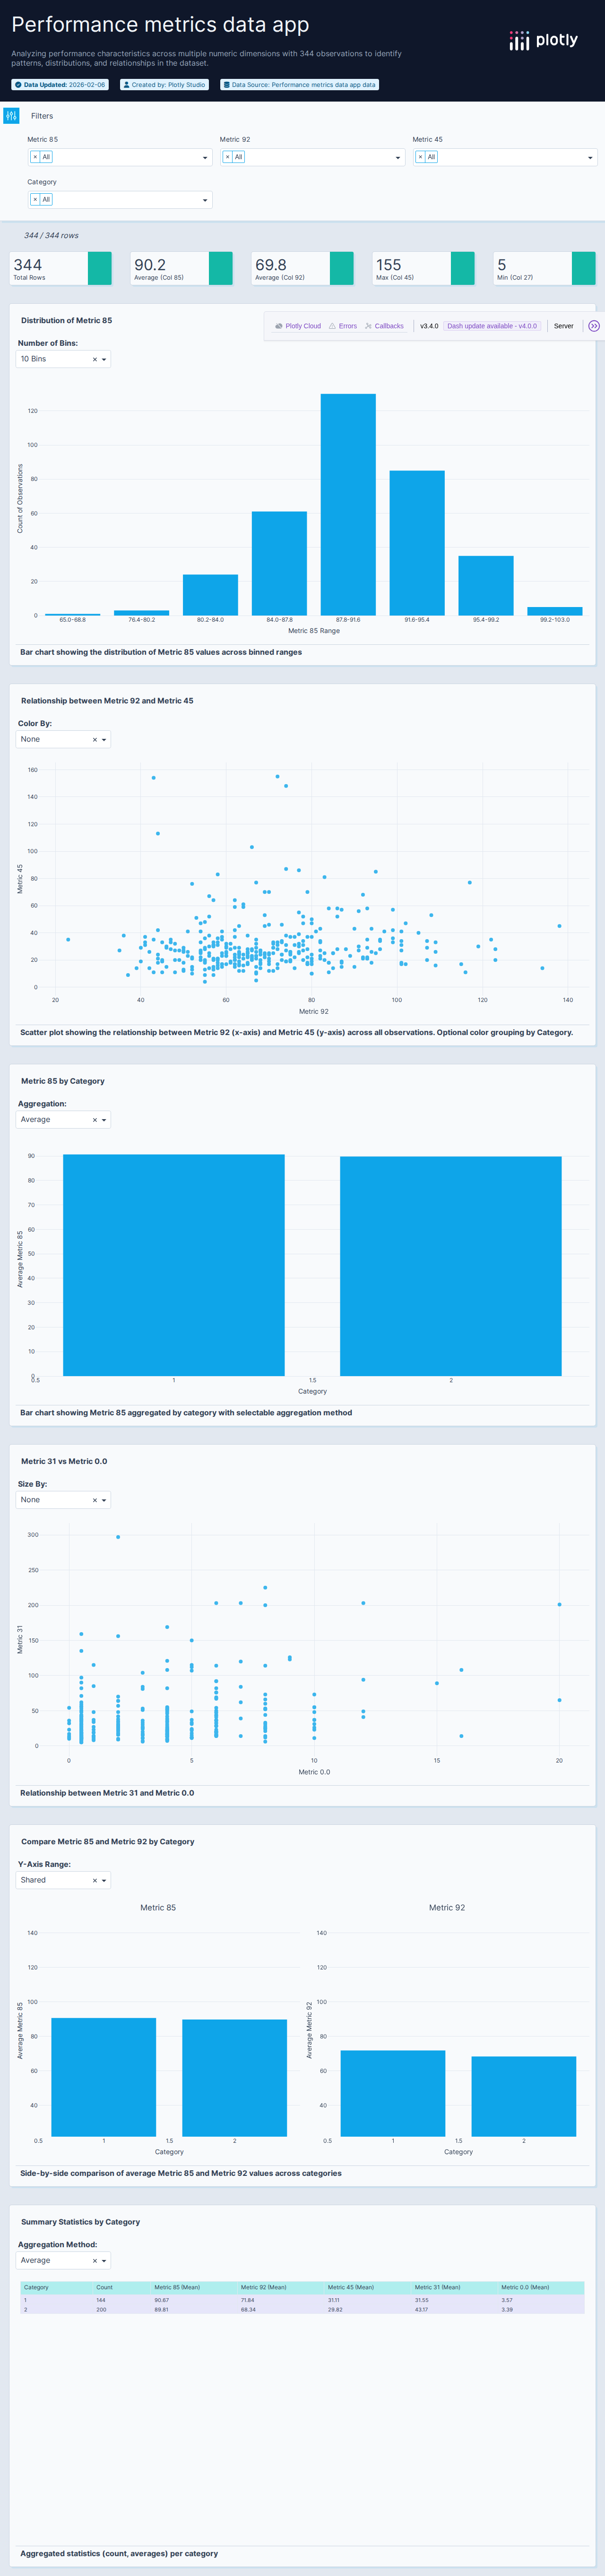This screenshot has height=2576, width=605.
Task: Expand the Color By dropdown
Action: click(x=104, y=740)
